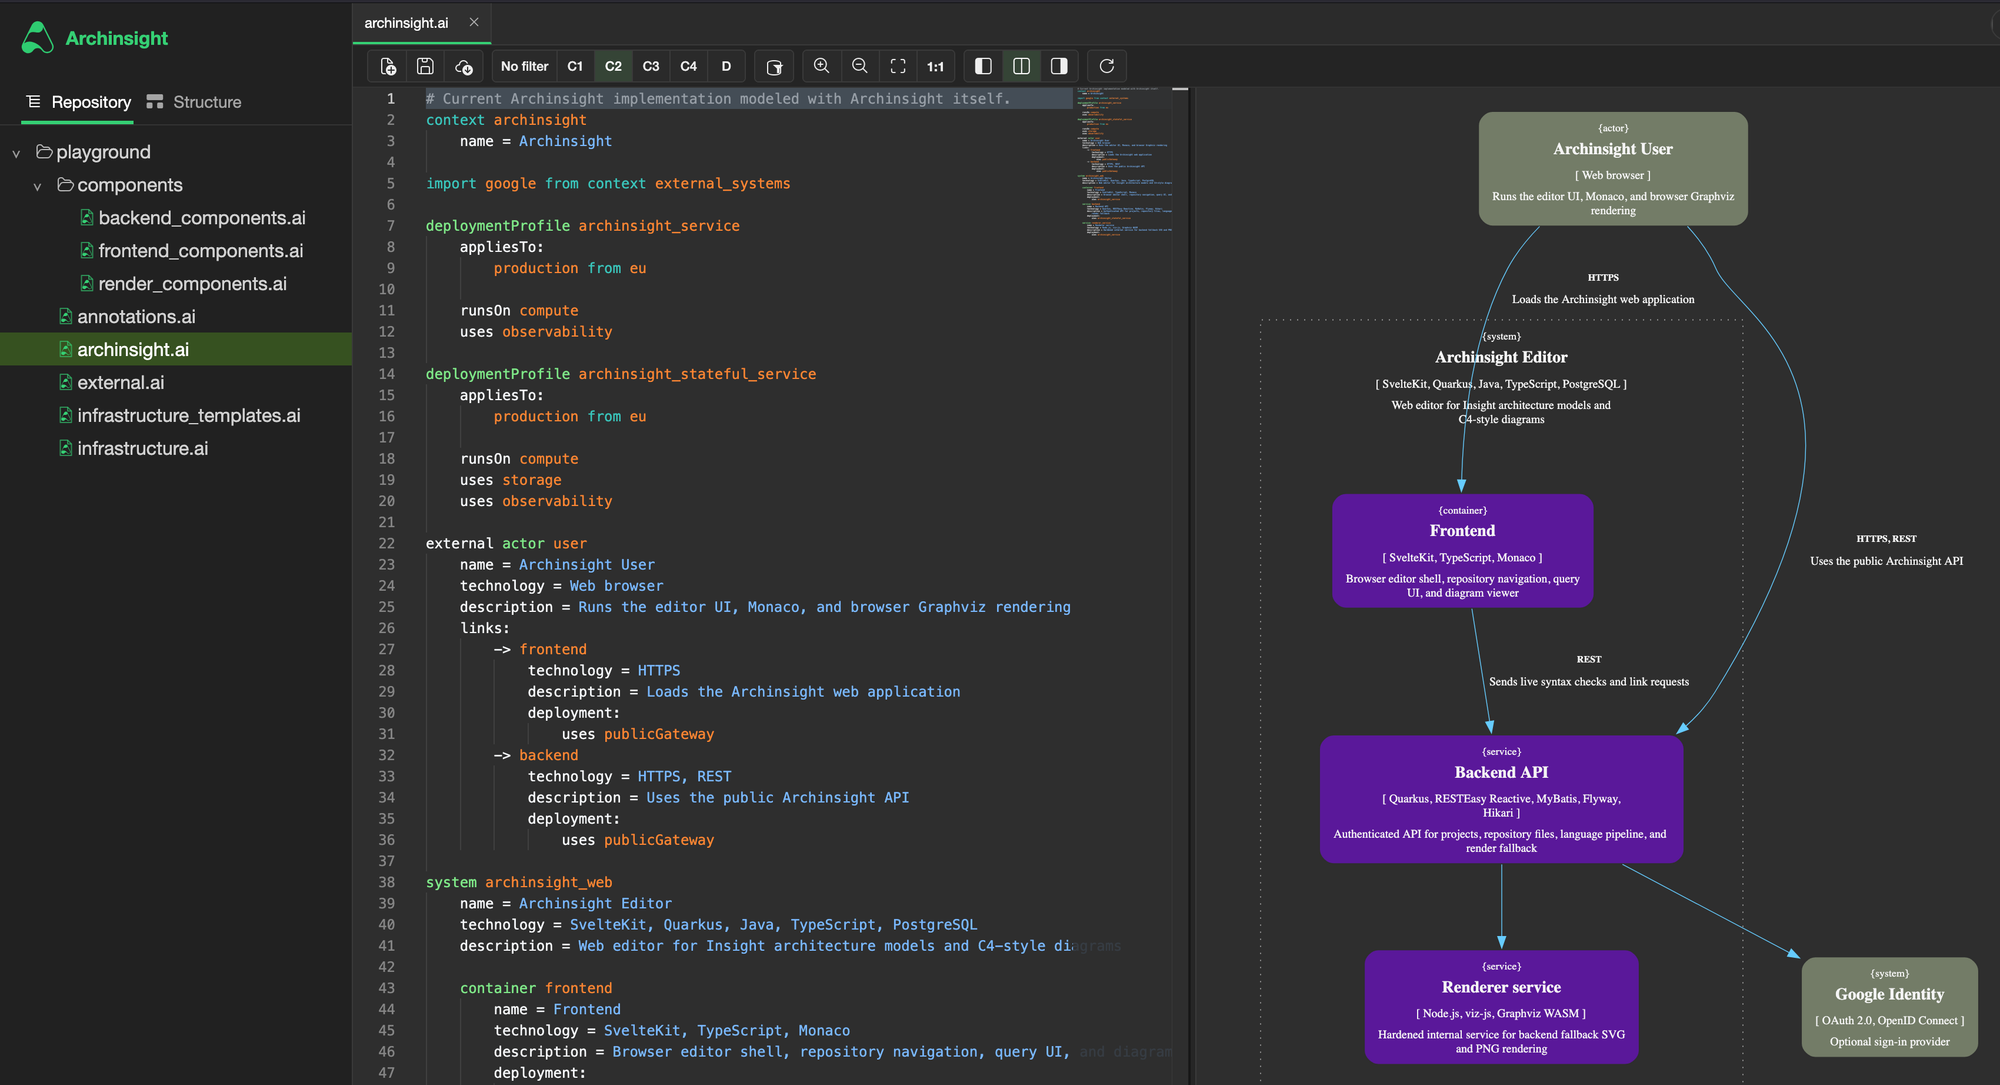This screenshot has height=1085, width=2000.
Task: Click the code minimap in the editor
Action: (1124, 162)
